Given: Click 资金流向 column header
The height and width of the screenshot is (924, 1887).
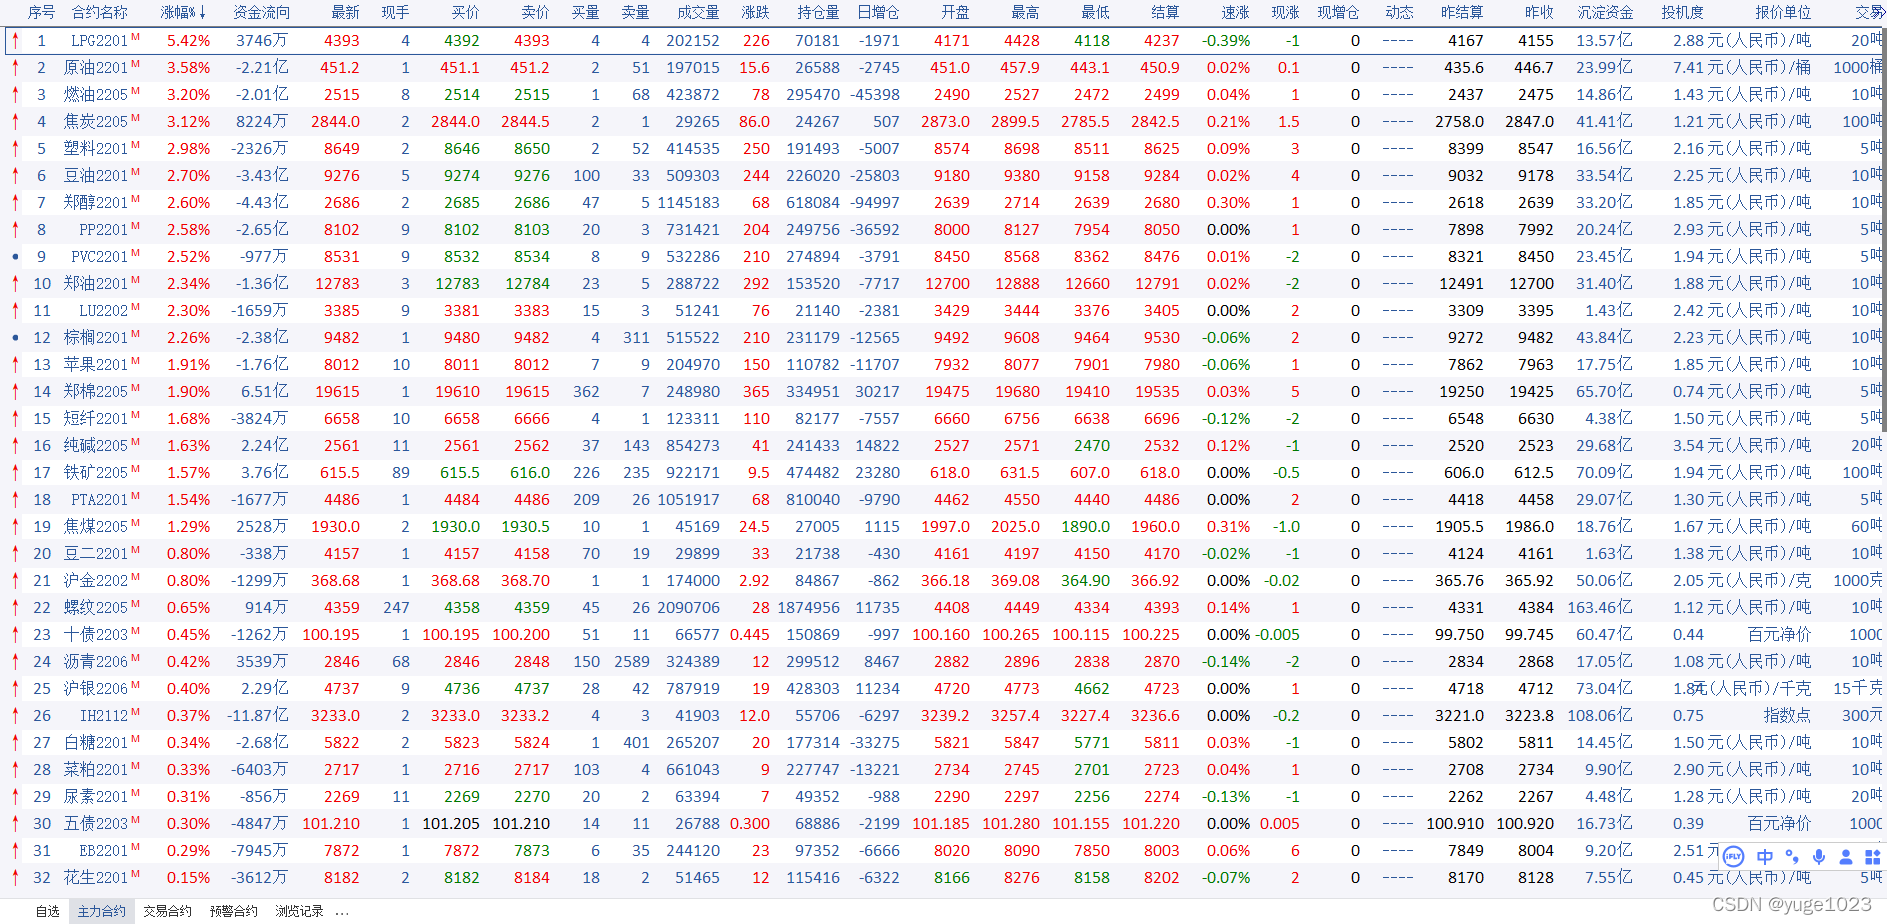Looking at the screenshot, I should click(262, 12).
